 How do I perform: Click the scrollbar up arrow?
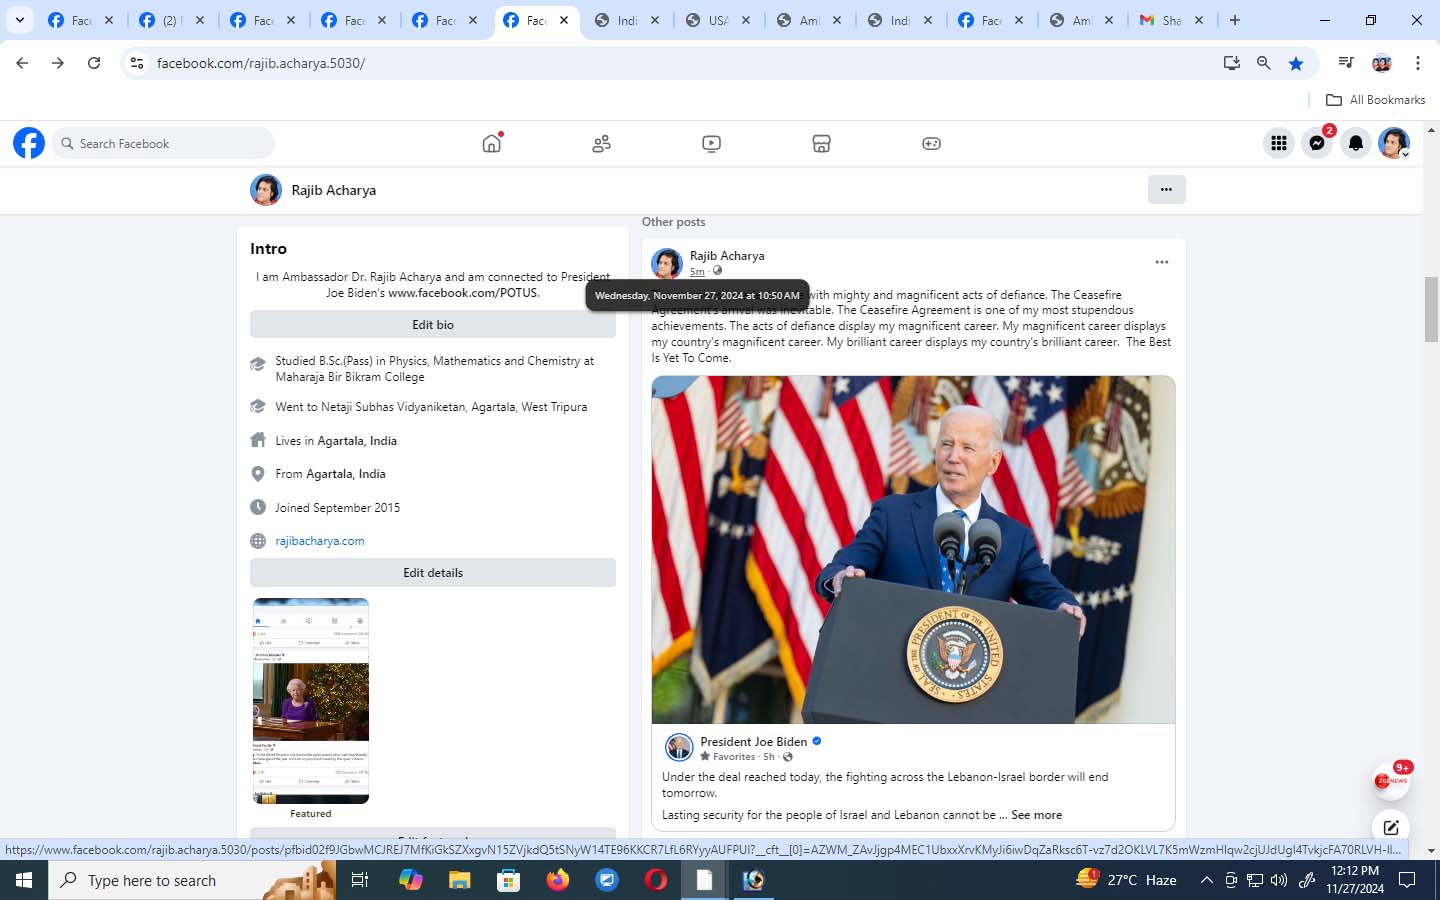[x=1431, y=130]
